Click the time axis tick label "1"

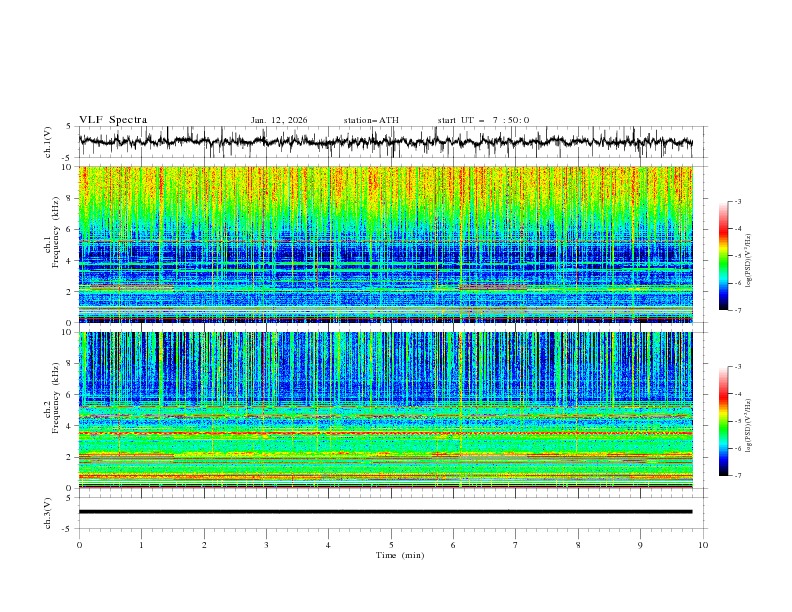coord(141,545)
